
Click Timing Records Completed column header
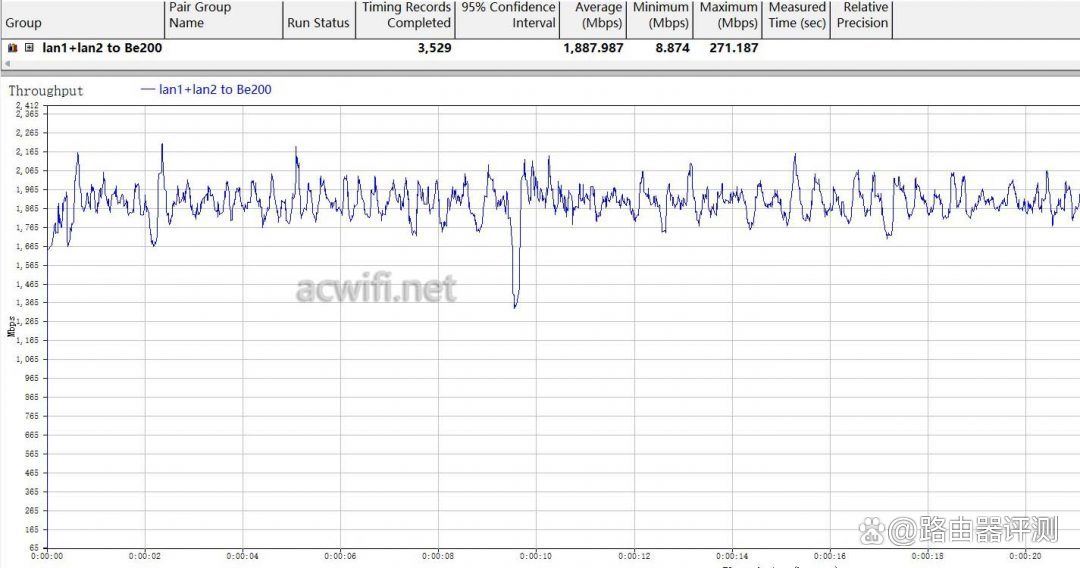[406, 15]
